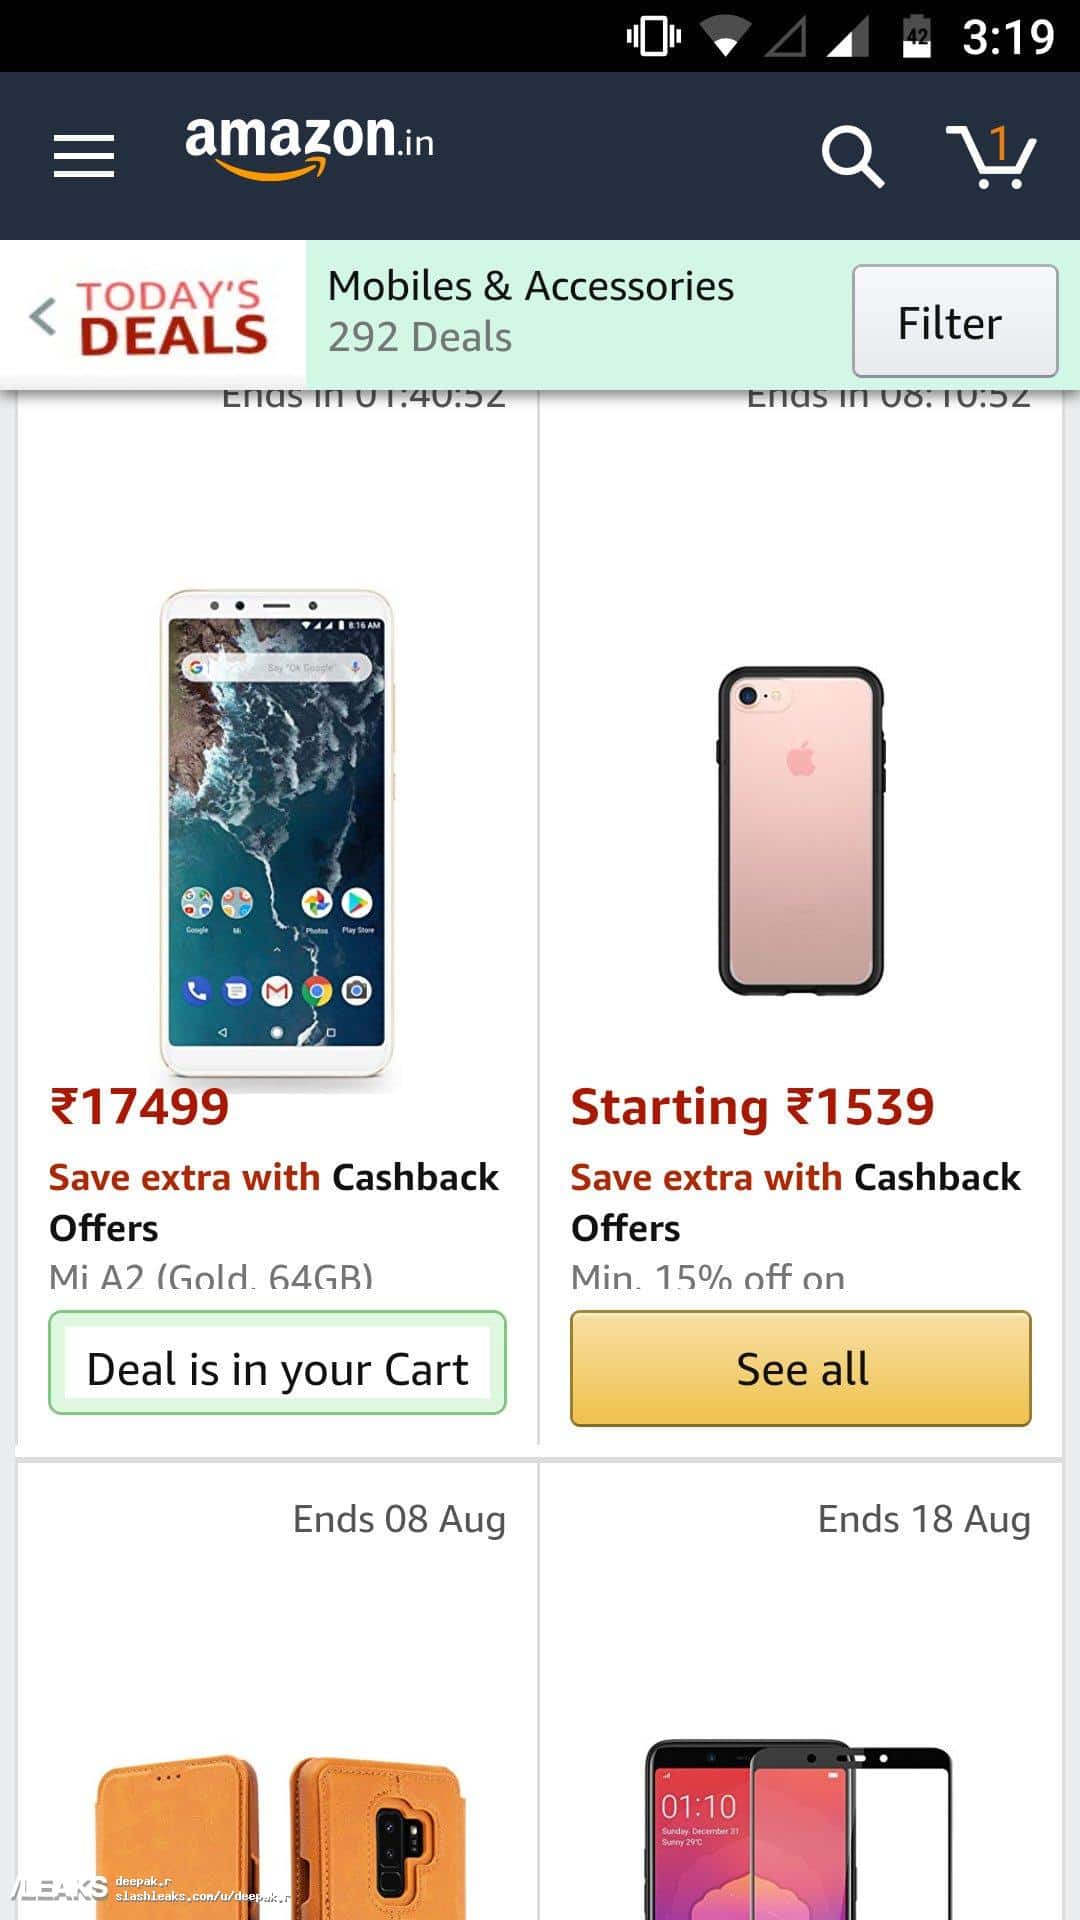This screenshot has height=1920, width=1080.
Task: Open the iPhone case product image
Action: [x=801, y=830]
